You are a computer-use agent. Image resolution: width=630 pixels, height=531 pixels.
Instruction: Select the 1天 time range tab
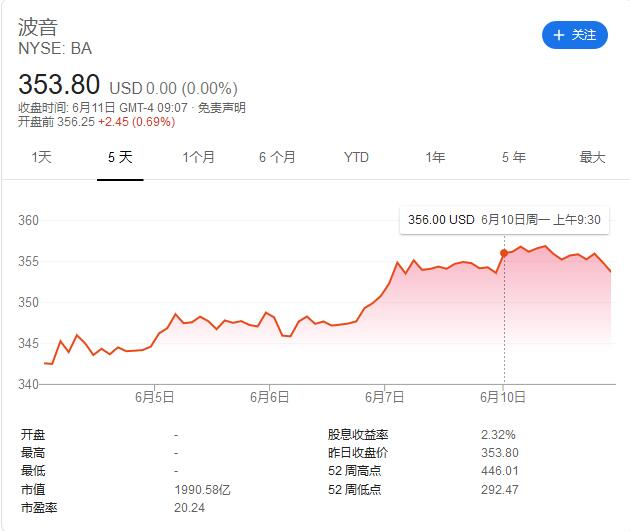(42, 157)
